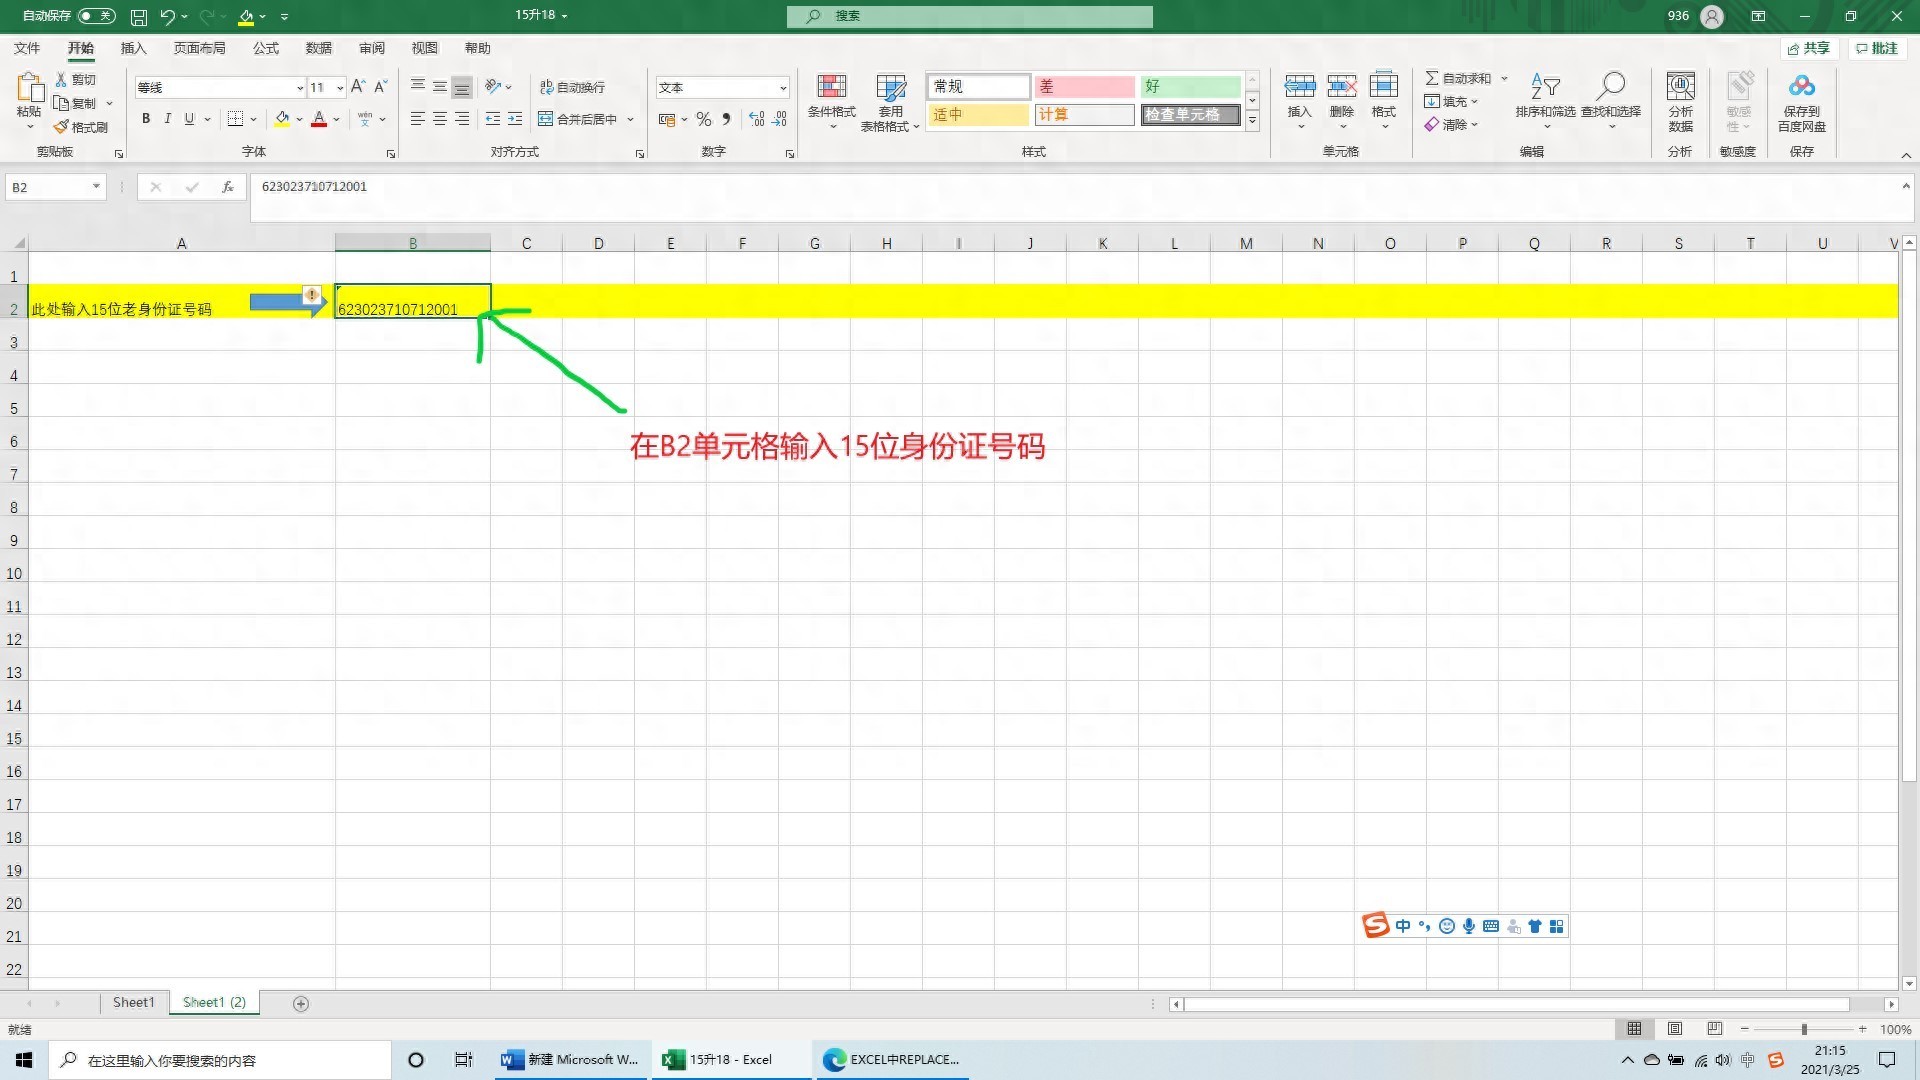Viewport: 1920px width, 1080px height.
Task: Switch to the Sheet1 tab
Action: [133, 1002]
